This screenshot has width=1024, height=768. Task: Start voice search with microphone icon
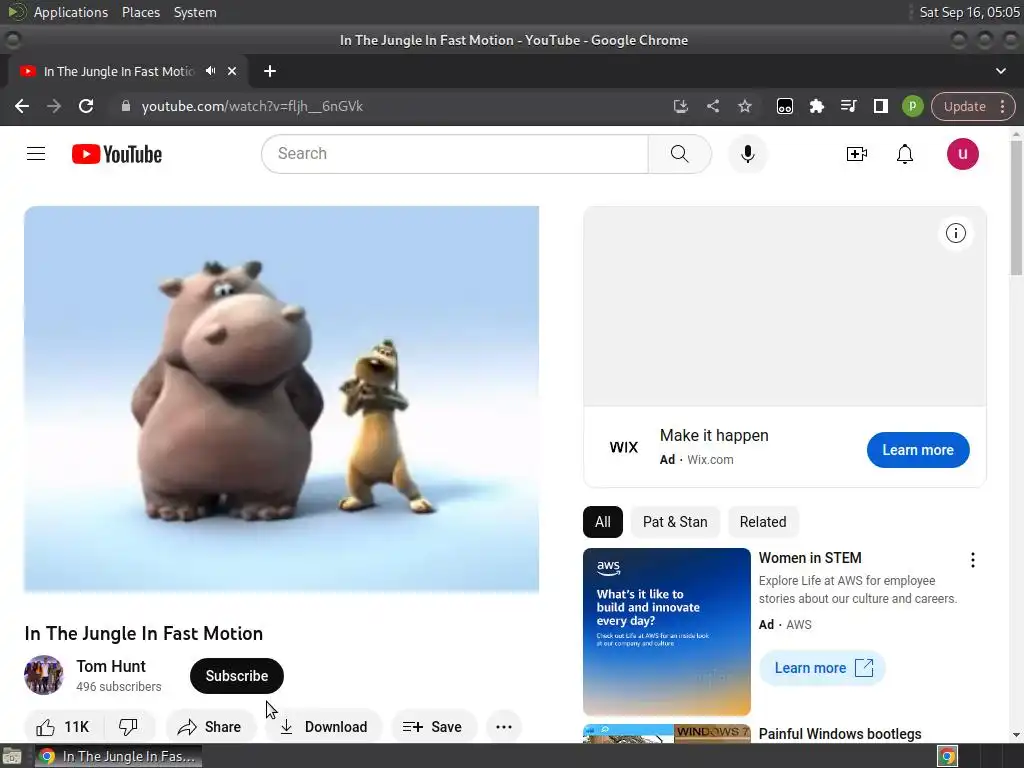point(748,154)
